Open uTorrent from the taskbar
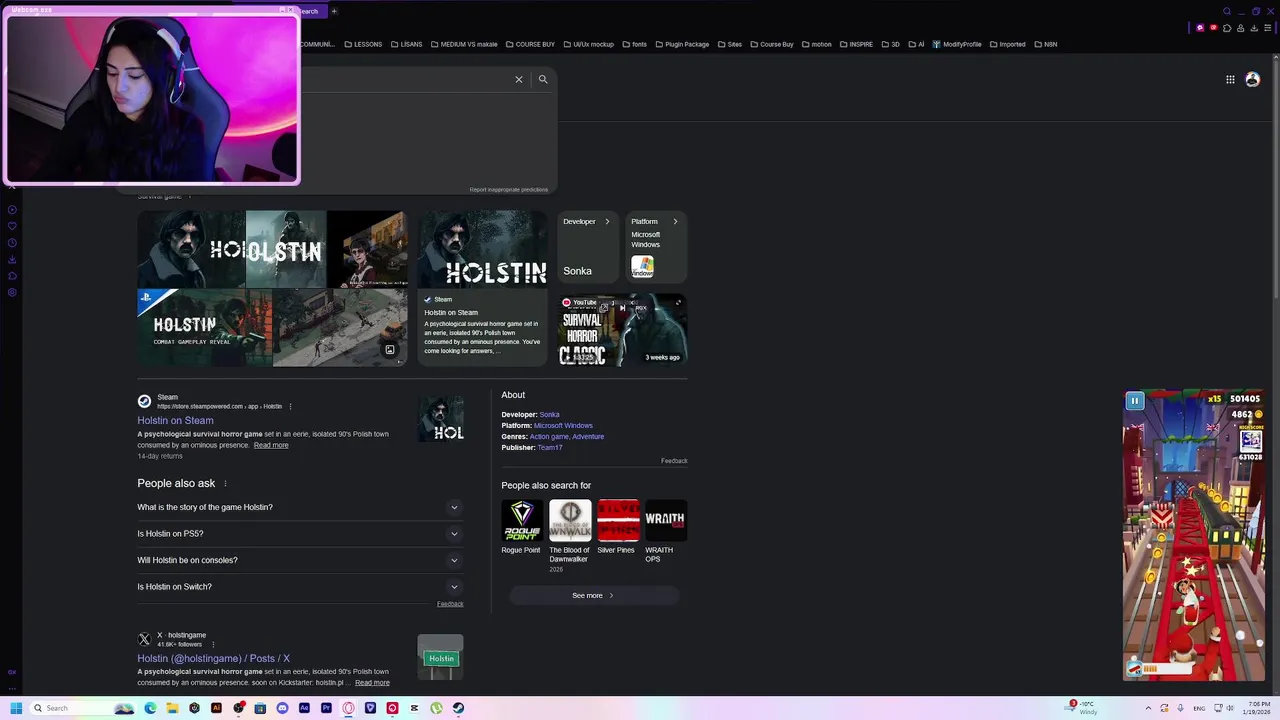Screen dimensions: 1280x720 [436, 708]
